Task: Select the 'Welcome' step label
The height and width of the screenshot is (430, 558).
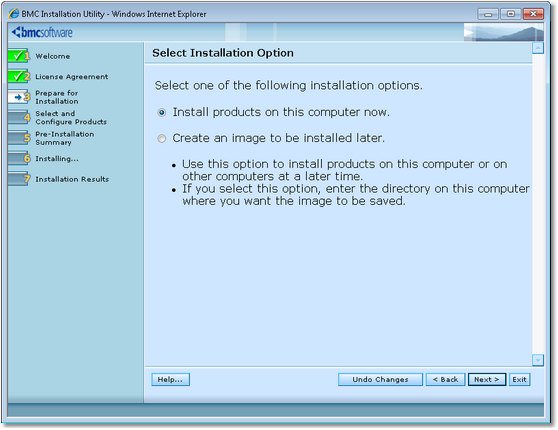Action: [x=53, y=56]
